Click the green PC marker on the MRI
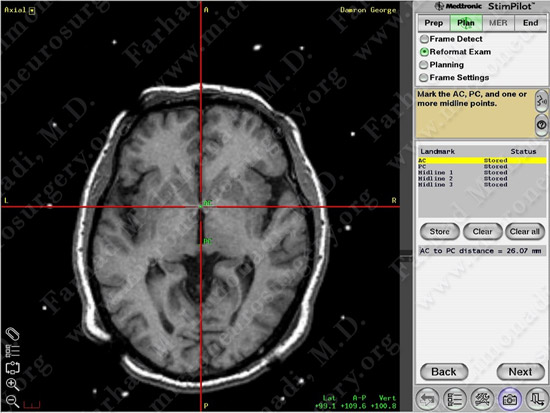This screenshot has width=550, height=413. 208,241
